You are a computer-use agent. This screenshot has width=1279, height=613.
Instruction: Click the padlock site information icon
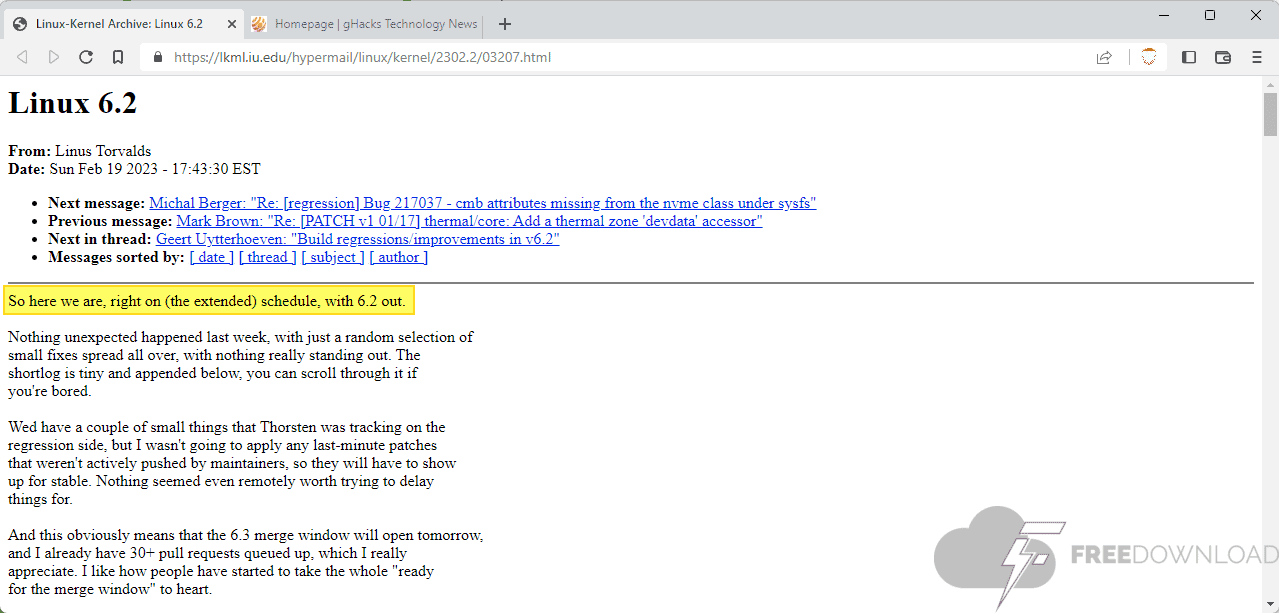157,58
